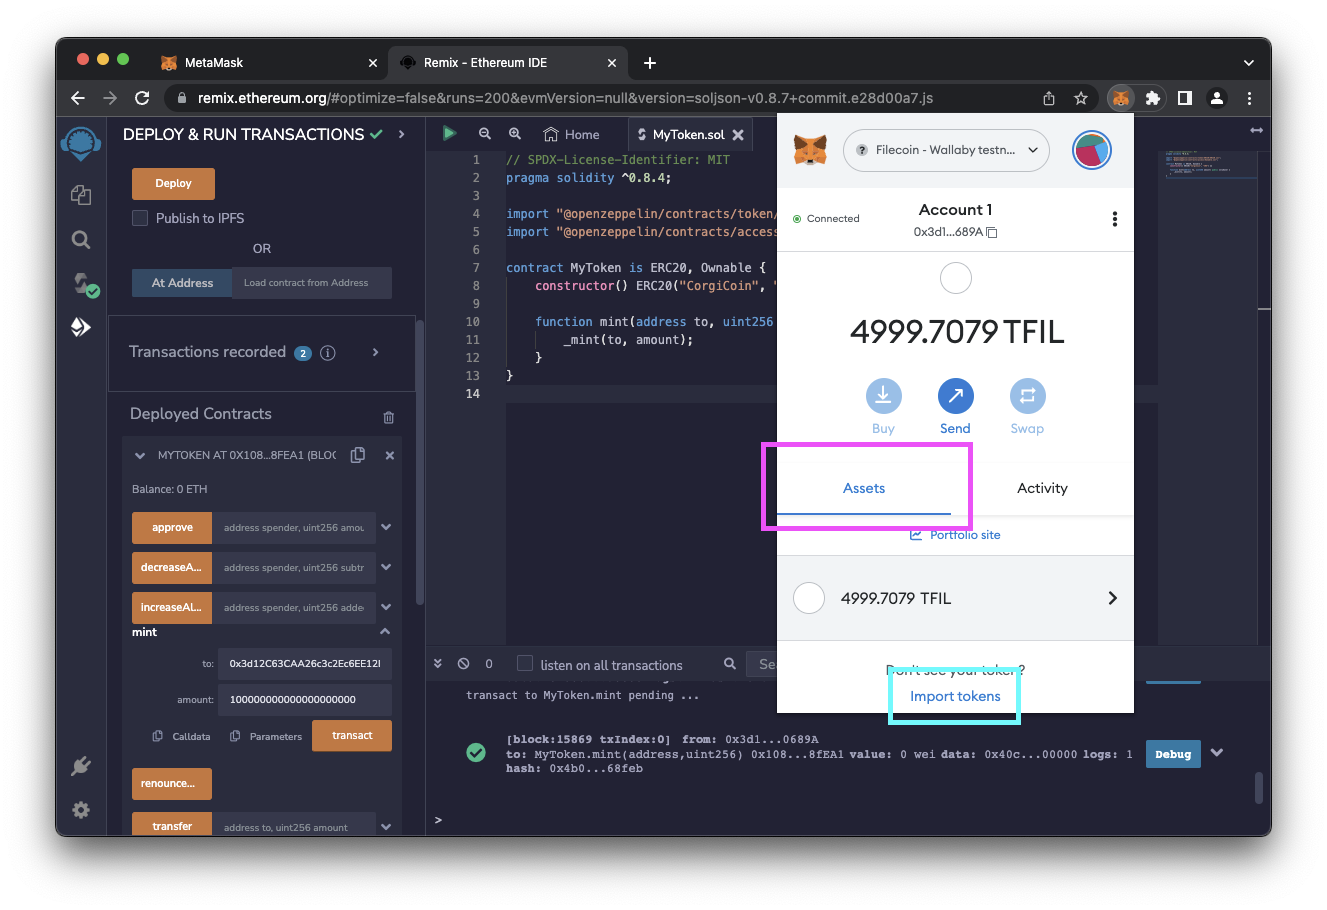Viewport: 1327px width, 910px height.
Task: Collapse the mint function chevron
Action: [x=385, y=632]
